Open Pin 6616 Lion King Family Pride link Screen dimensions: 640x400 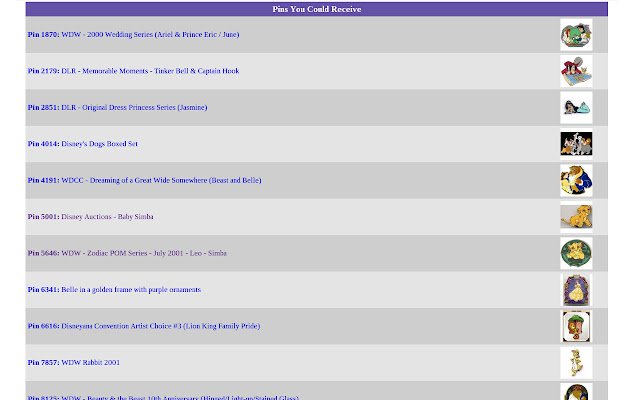[144, 326]
